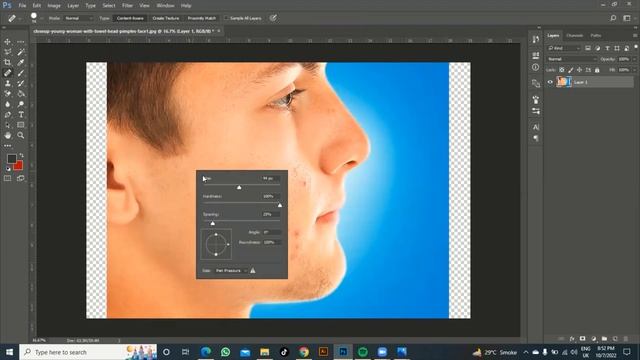Open the layer blend mode Normal dropdown
640x360 pixels.
click(571, 59)
